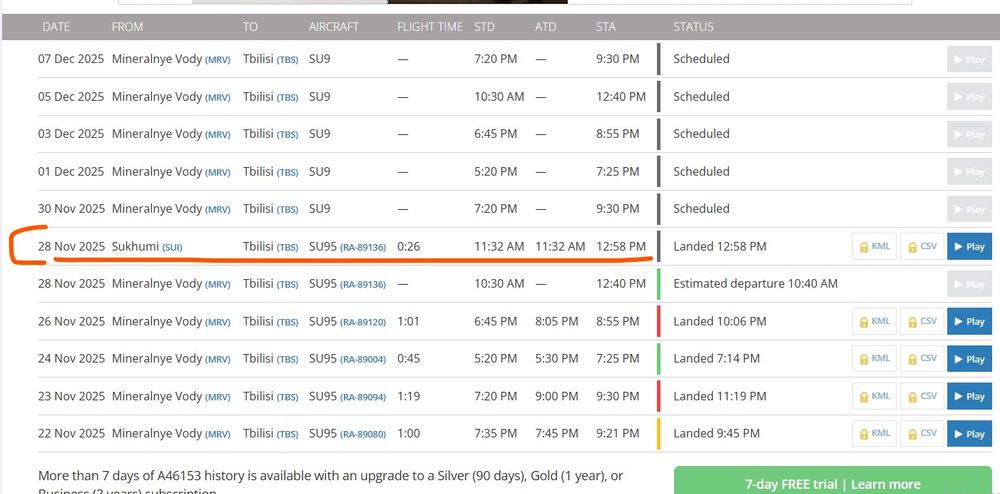The width and height of the screenshot is (1000, 494).
Task: Click the disabled Play button for 03 Dec
Action: pyautogui.click(x=969, y=134)
